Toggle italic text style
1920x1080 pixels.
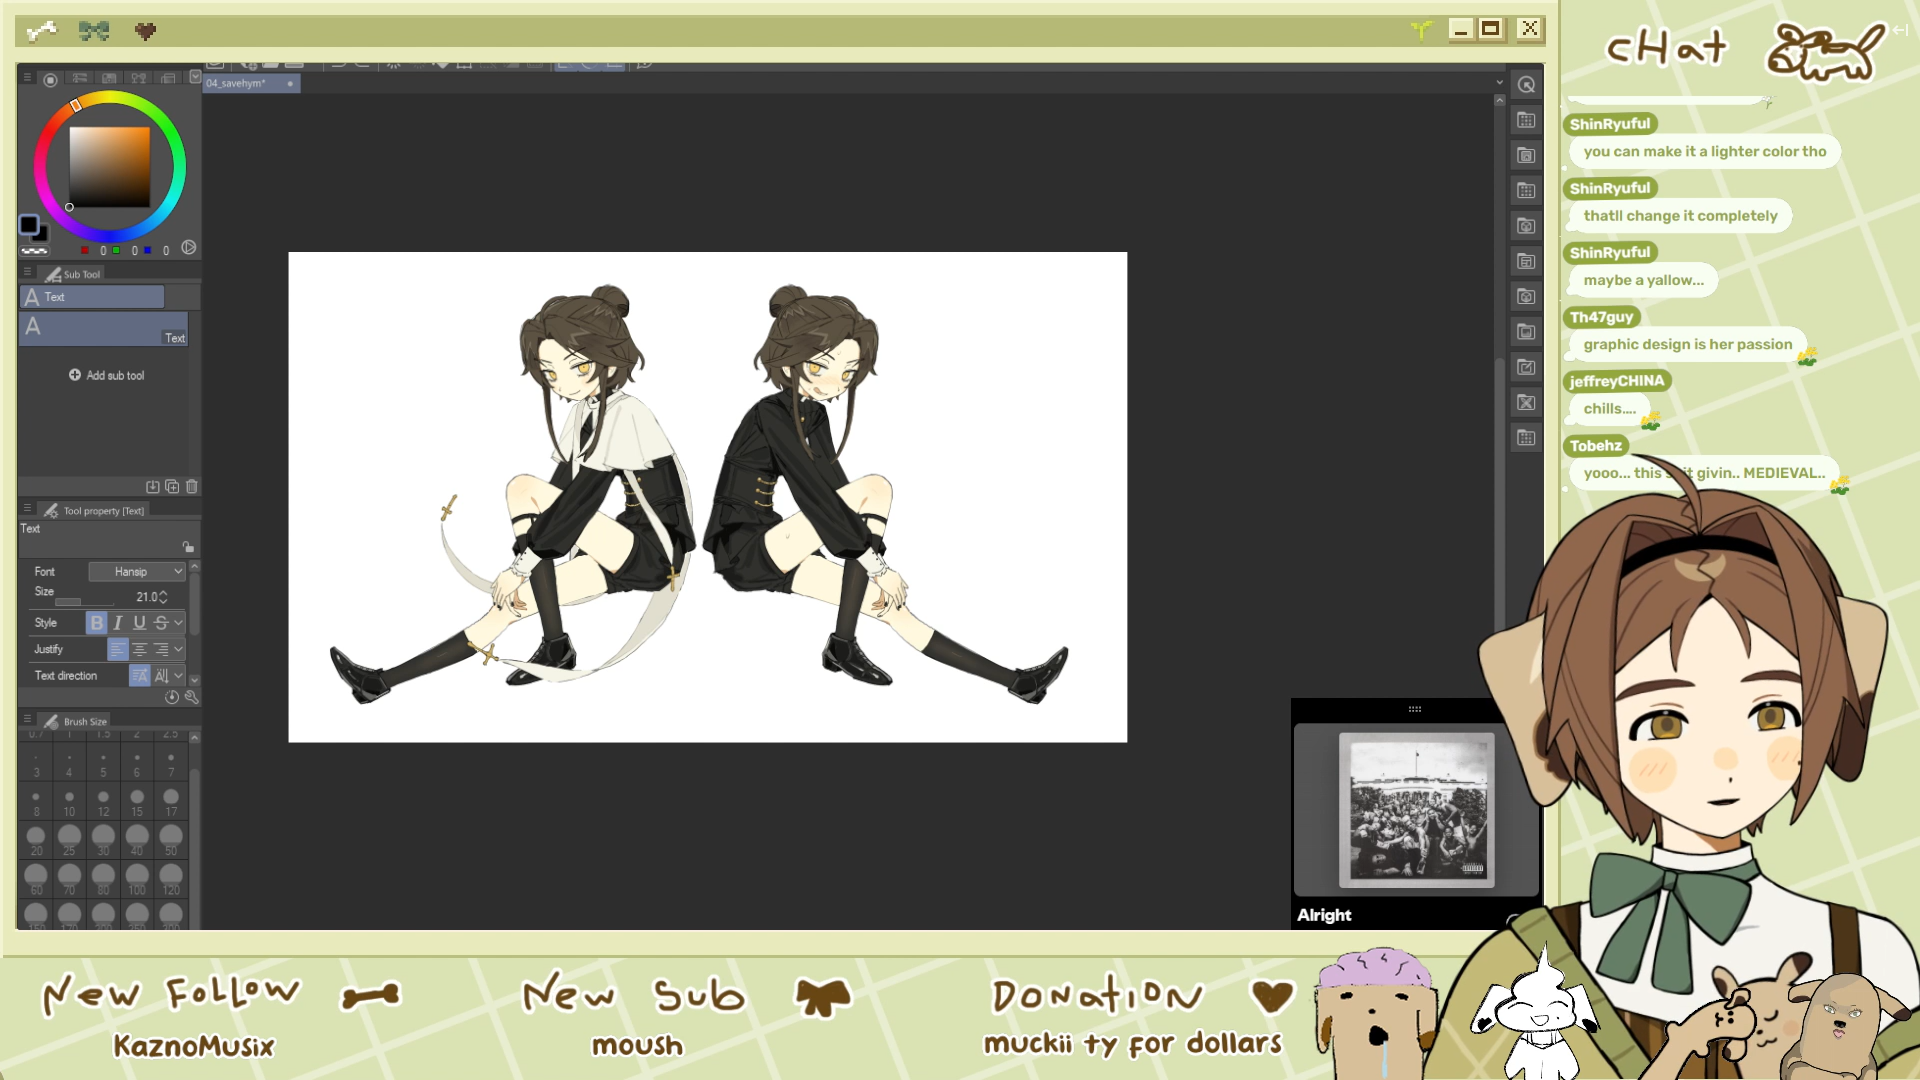pos(118,623)
